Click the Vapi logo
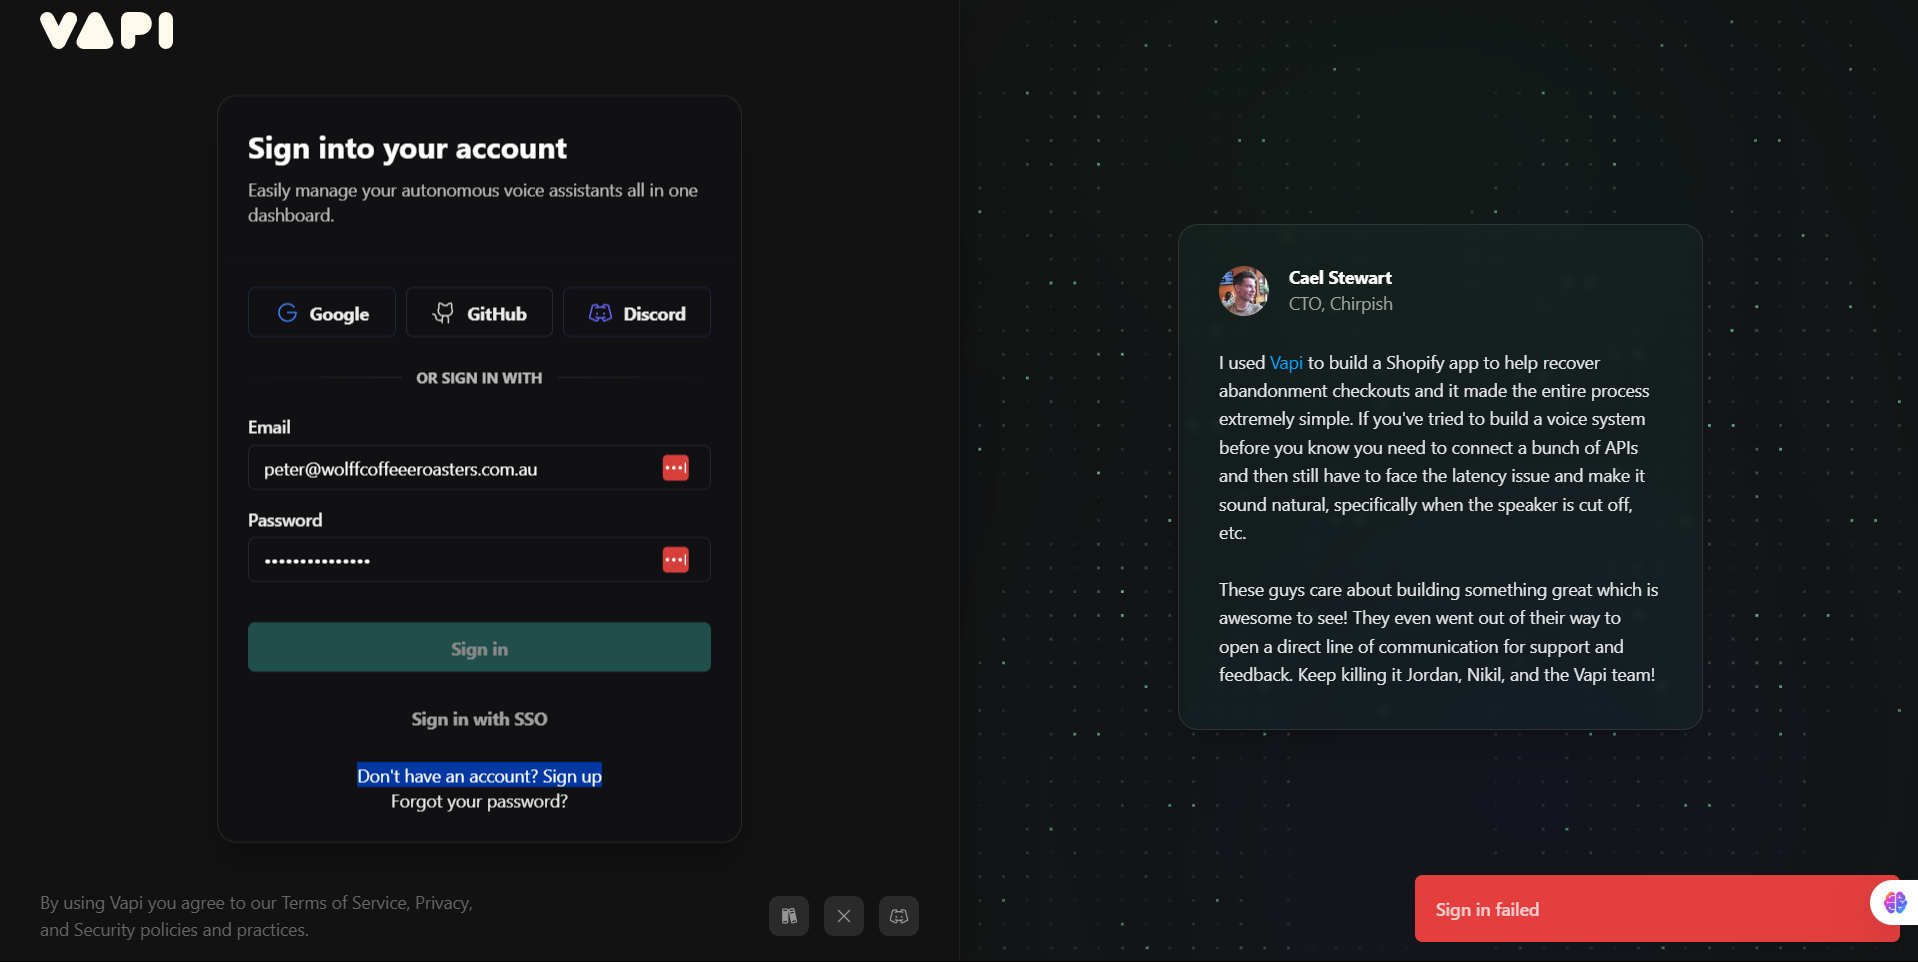 pos(107,31)
